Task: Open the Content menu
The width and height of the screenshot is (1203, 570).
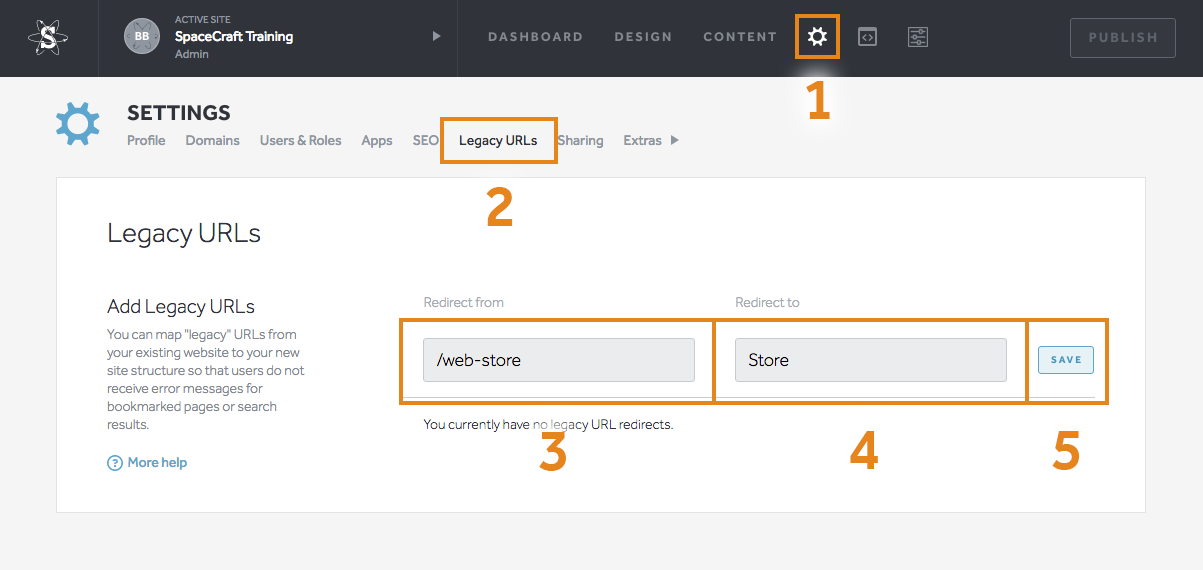Action: (x=740, y=37)
